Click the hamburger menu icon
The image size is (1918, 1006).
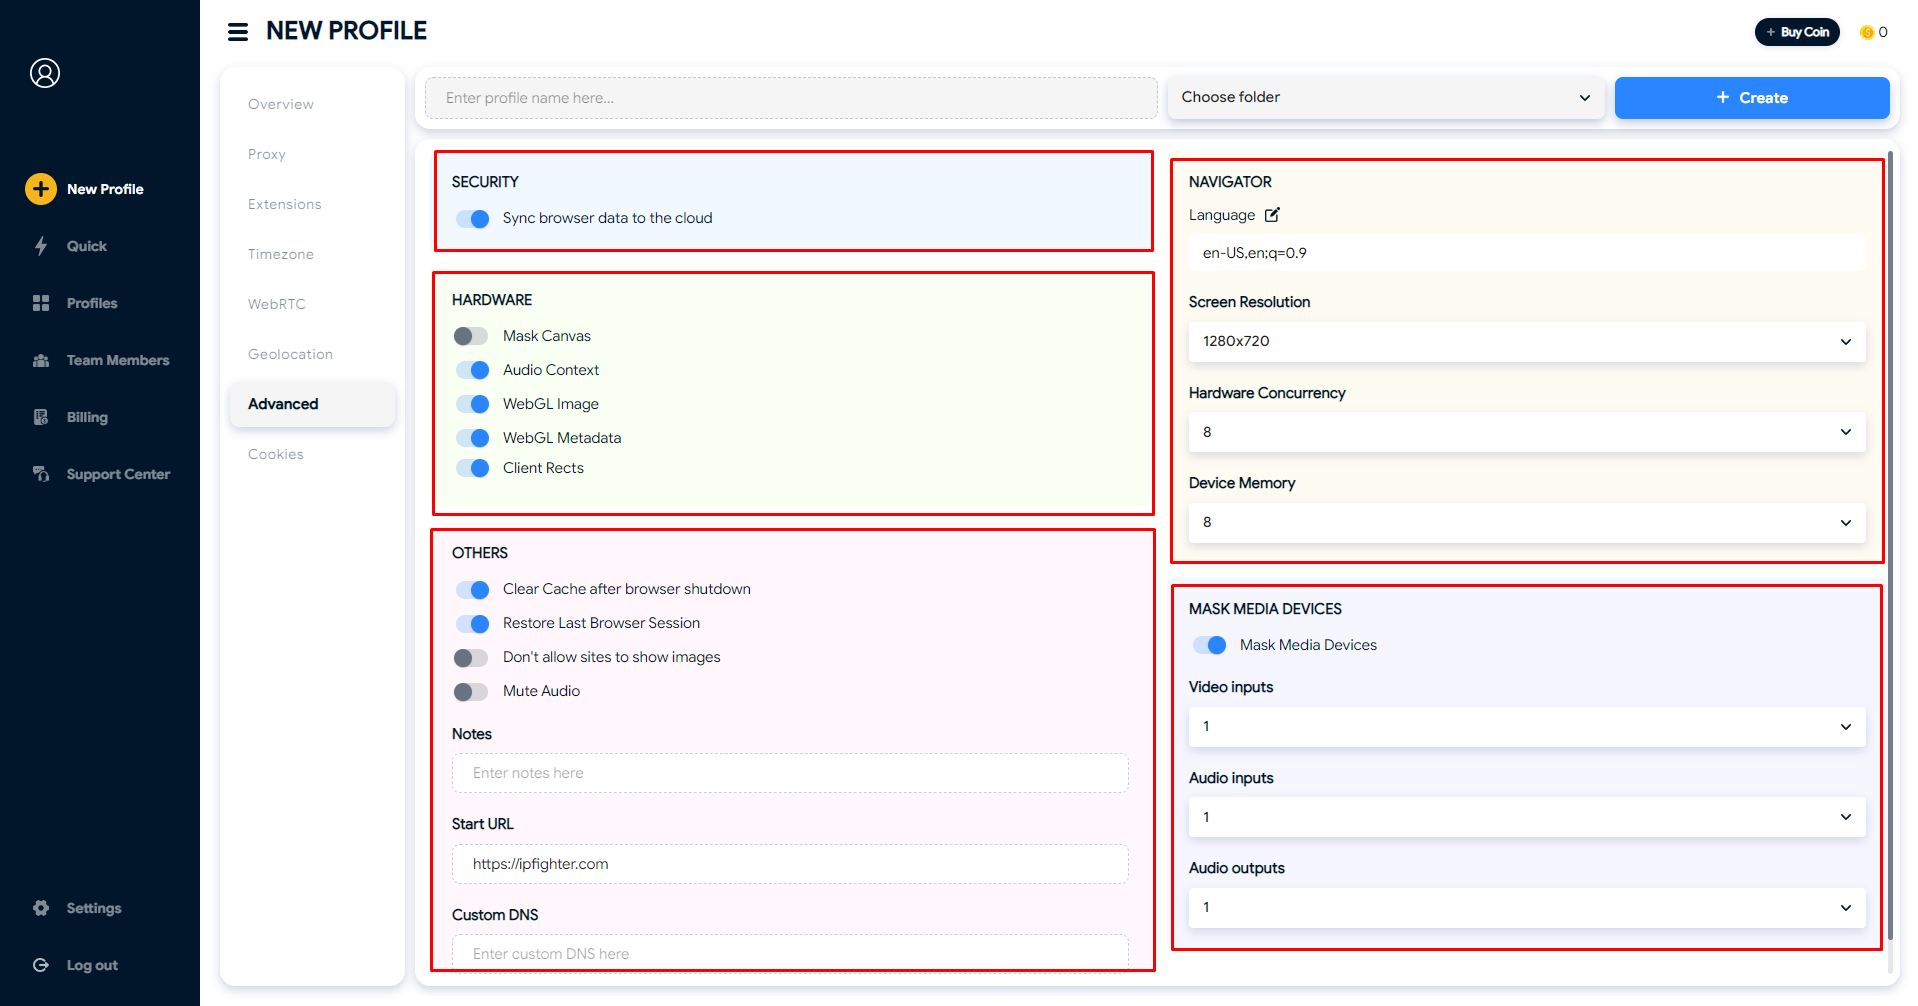click(238, 32)
